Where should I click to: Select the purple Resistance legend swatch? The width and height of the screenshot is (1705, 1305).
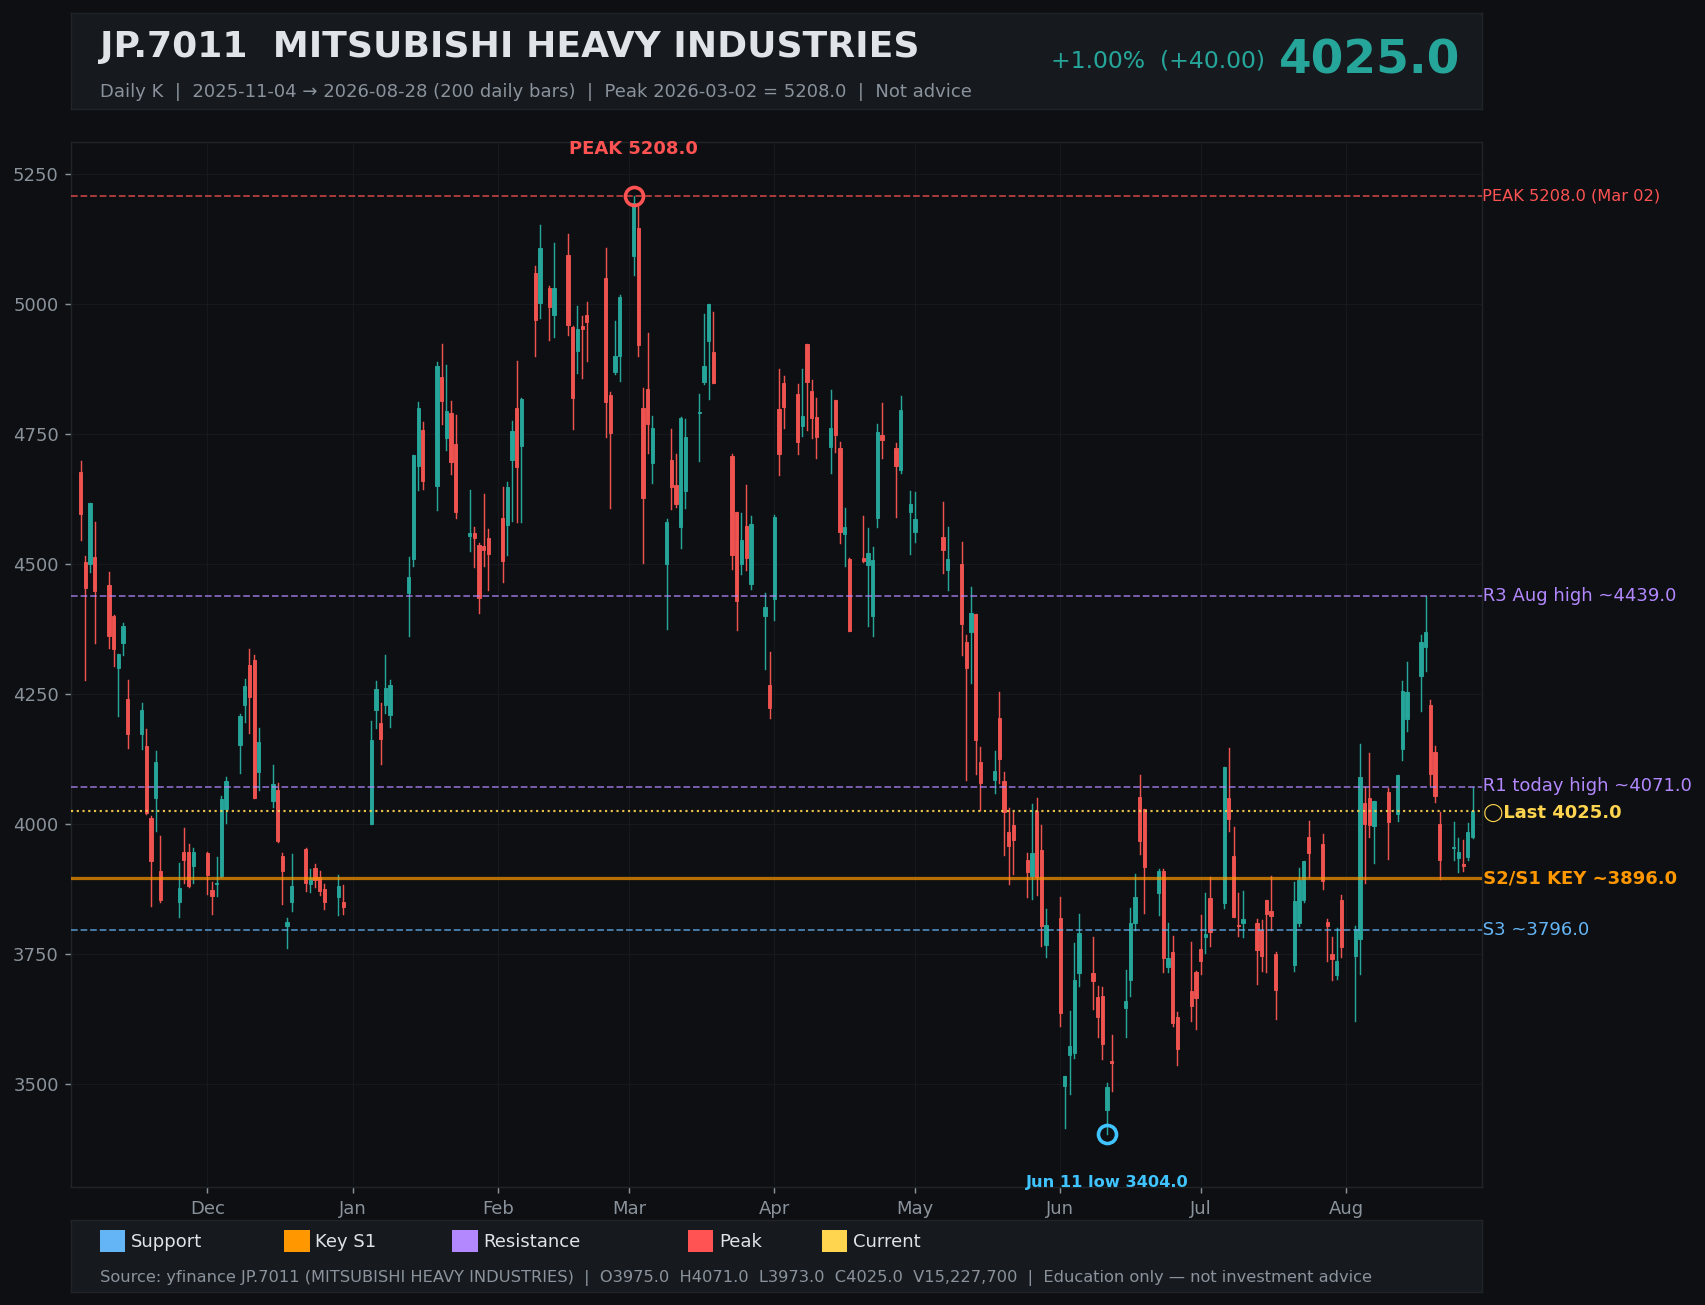click(x=465, y=1241)
